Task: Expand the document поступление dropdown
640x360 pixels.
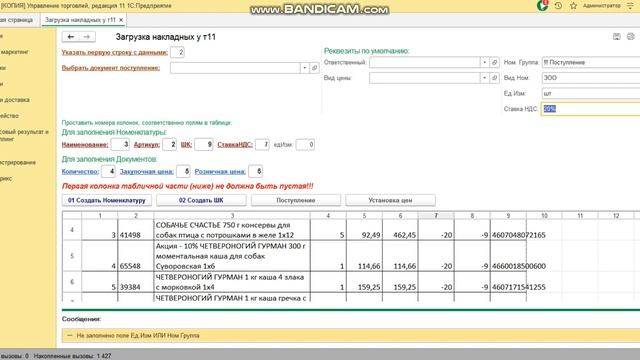Action: 304,68
